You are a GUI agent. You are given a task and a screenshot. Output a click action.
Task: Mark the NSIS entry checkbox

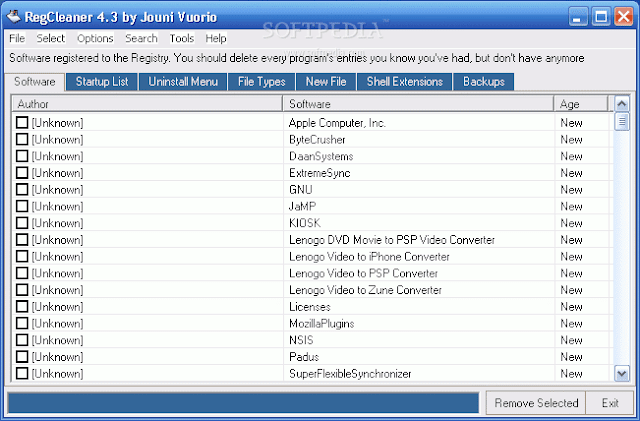point(22,340)
